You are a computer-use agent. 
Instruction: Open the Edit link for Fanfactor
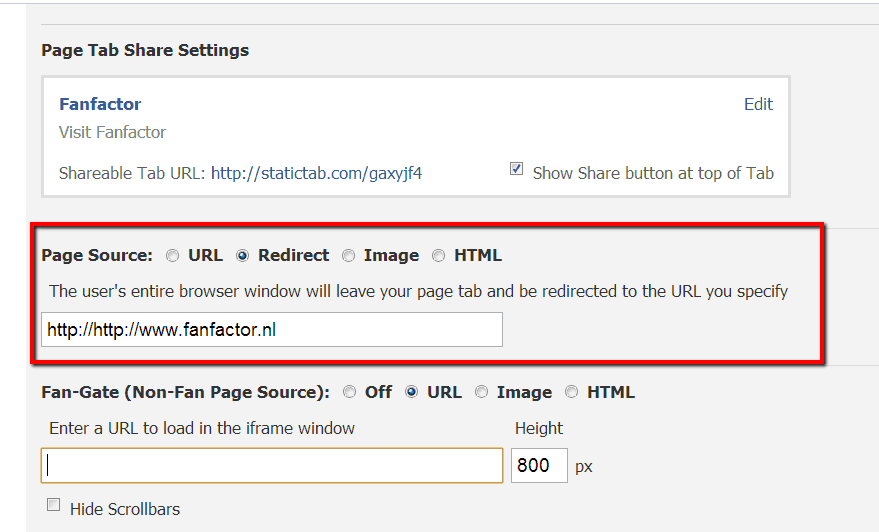758,104
